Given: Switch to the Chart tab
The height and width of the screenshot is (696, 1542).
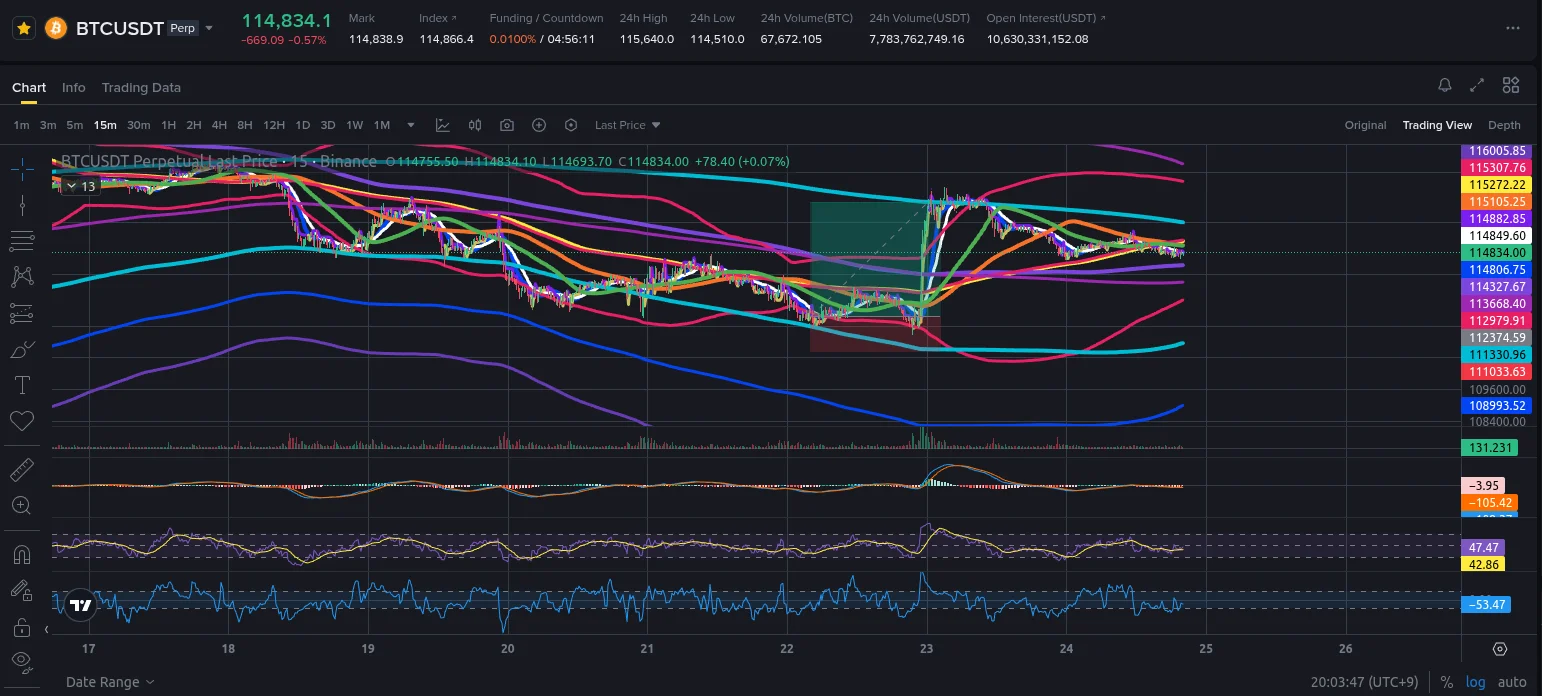Looking at the screenshot, I should [29, 88].
